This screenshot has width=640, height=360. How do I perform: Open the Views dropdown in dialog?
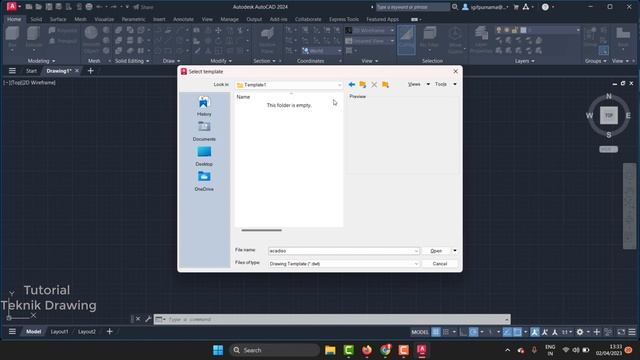coord(418,84)
